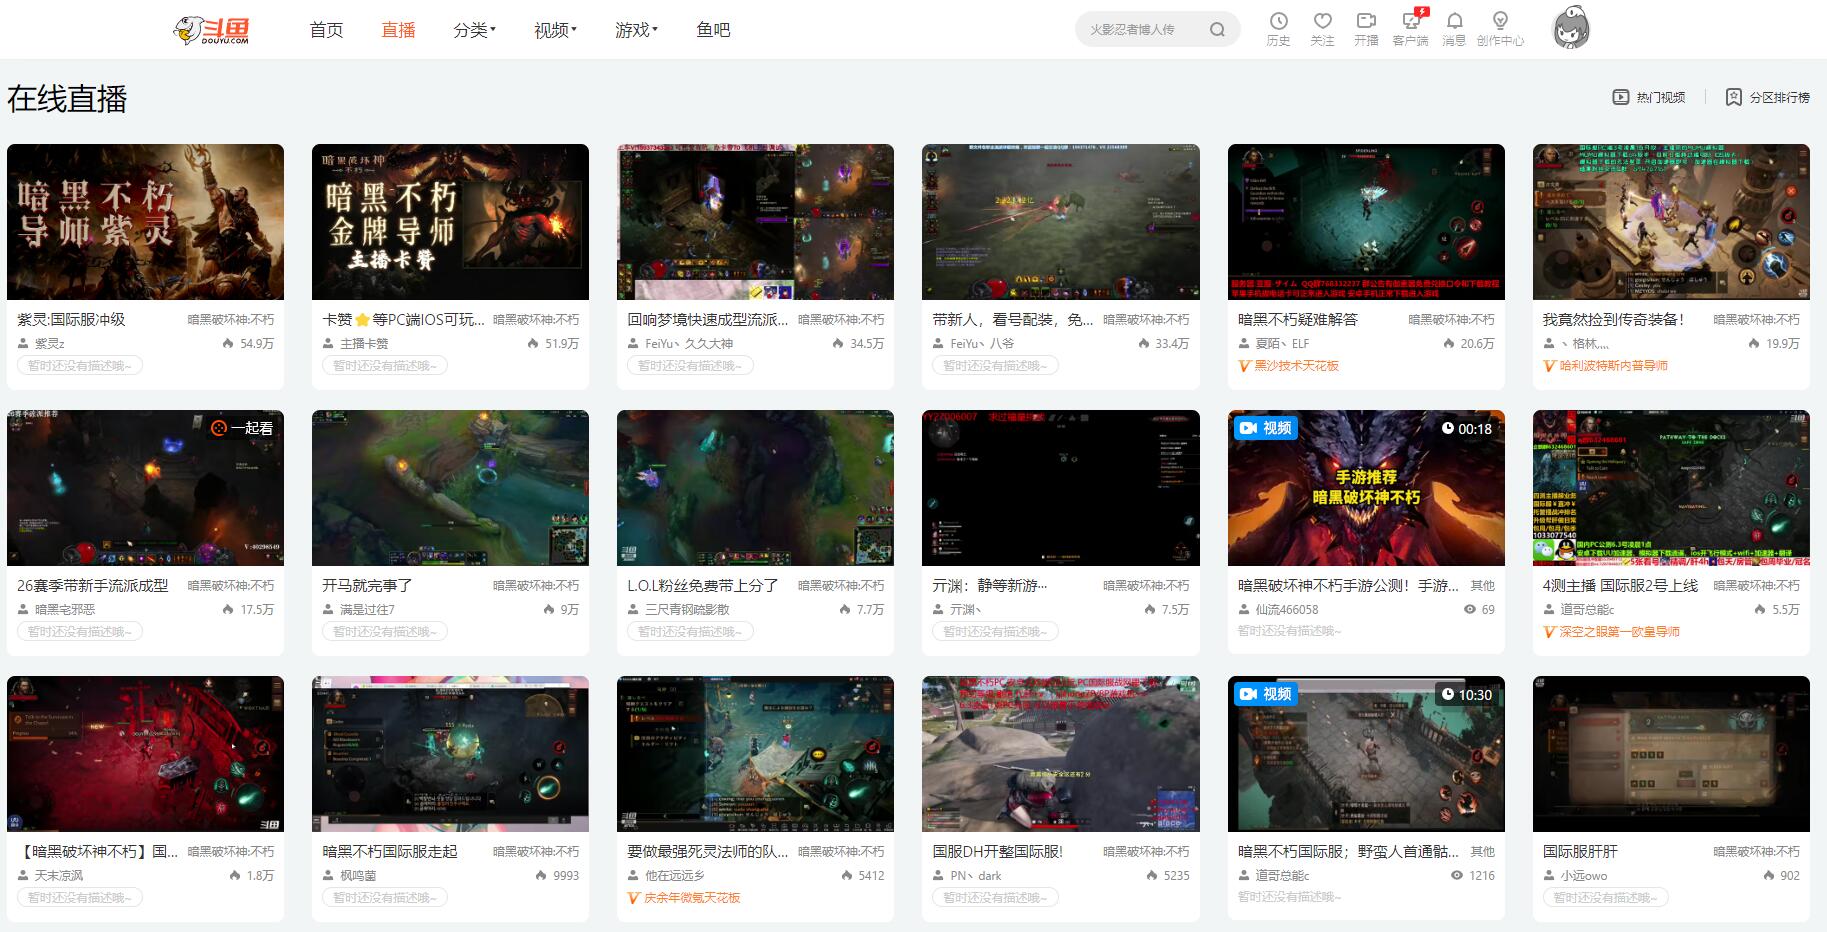This screenshot has height=932, width=1827.
Task: Open the 分区排行榜 ranking link
Action: coord(1768,97)
